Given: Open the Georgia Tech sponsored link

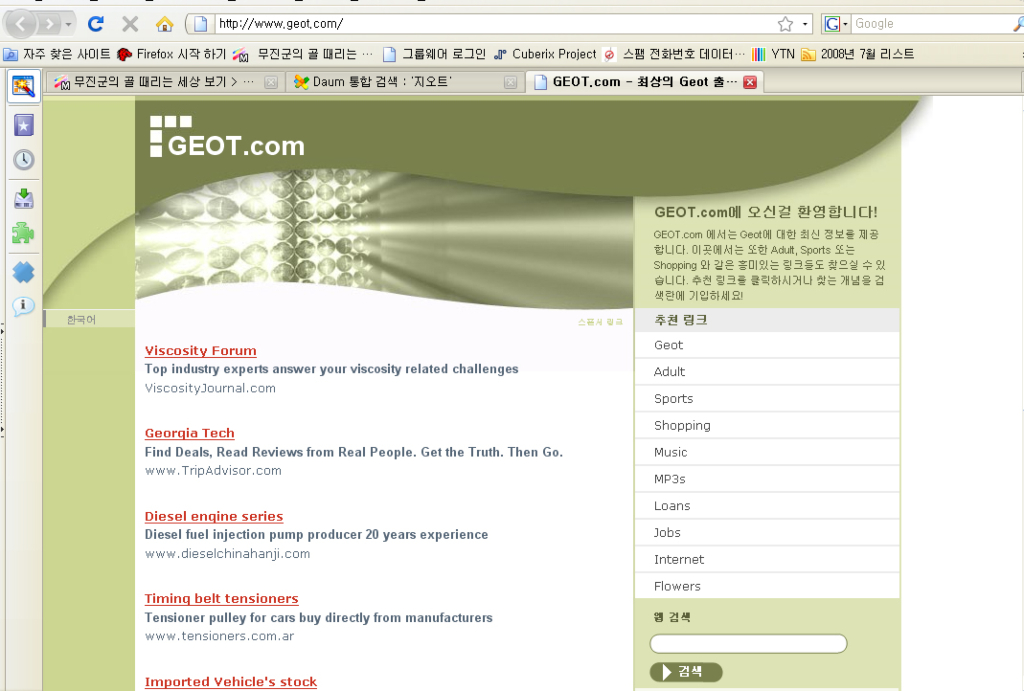Looking at the screenshot, I should [x=189, y=433].
